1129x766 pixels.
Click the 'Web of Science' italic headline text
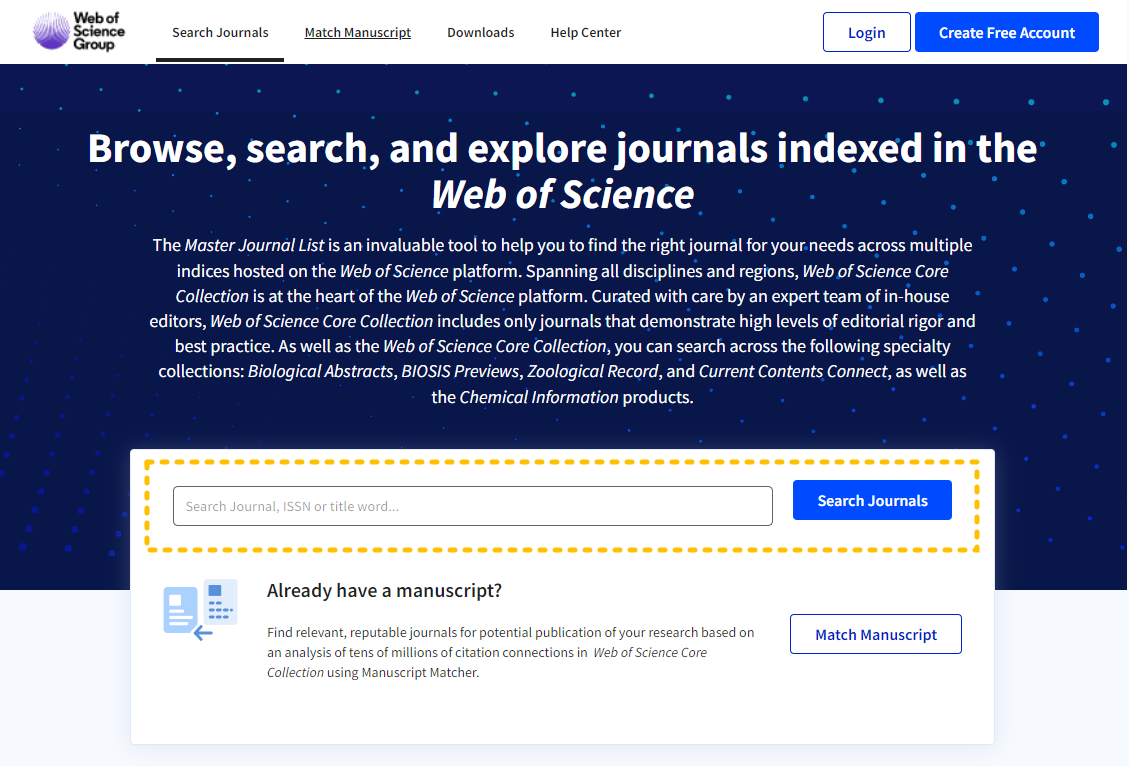tap(562, 194)
